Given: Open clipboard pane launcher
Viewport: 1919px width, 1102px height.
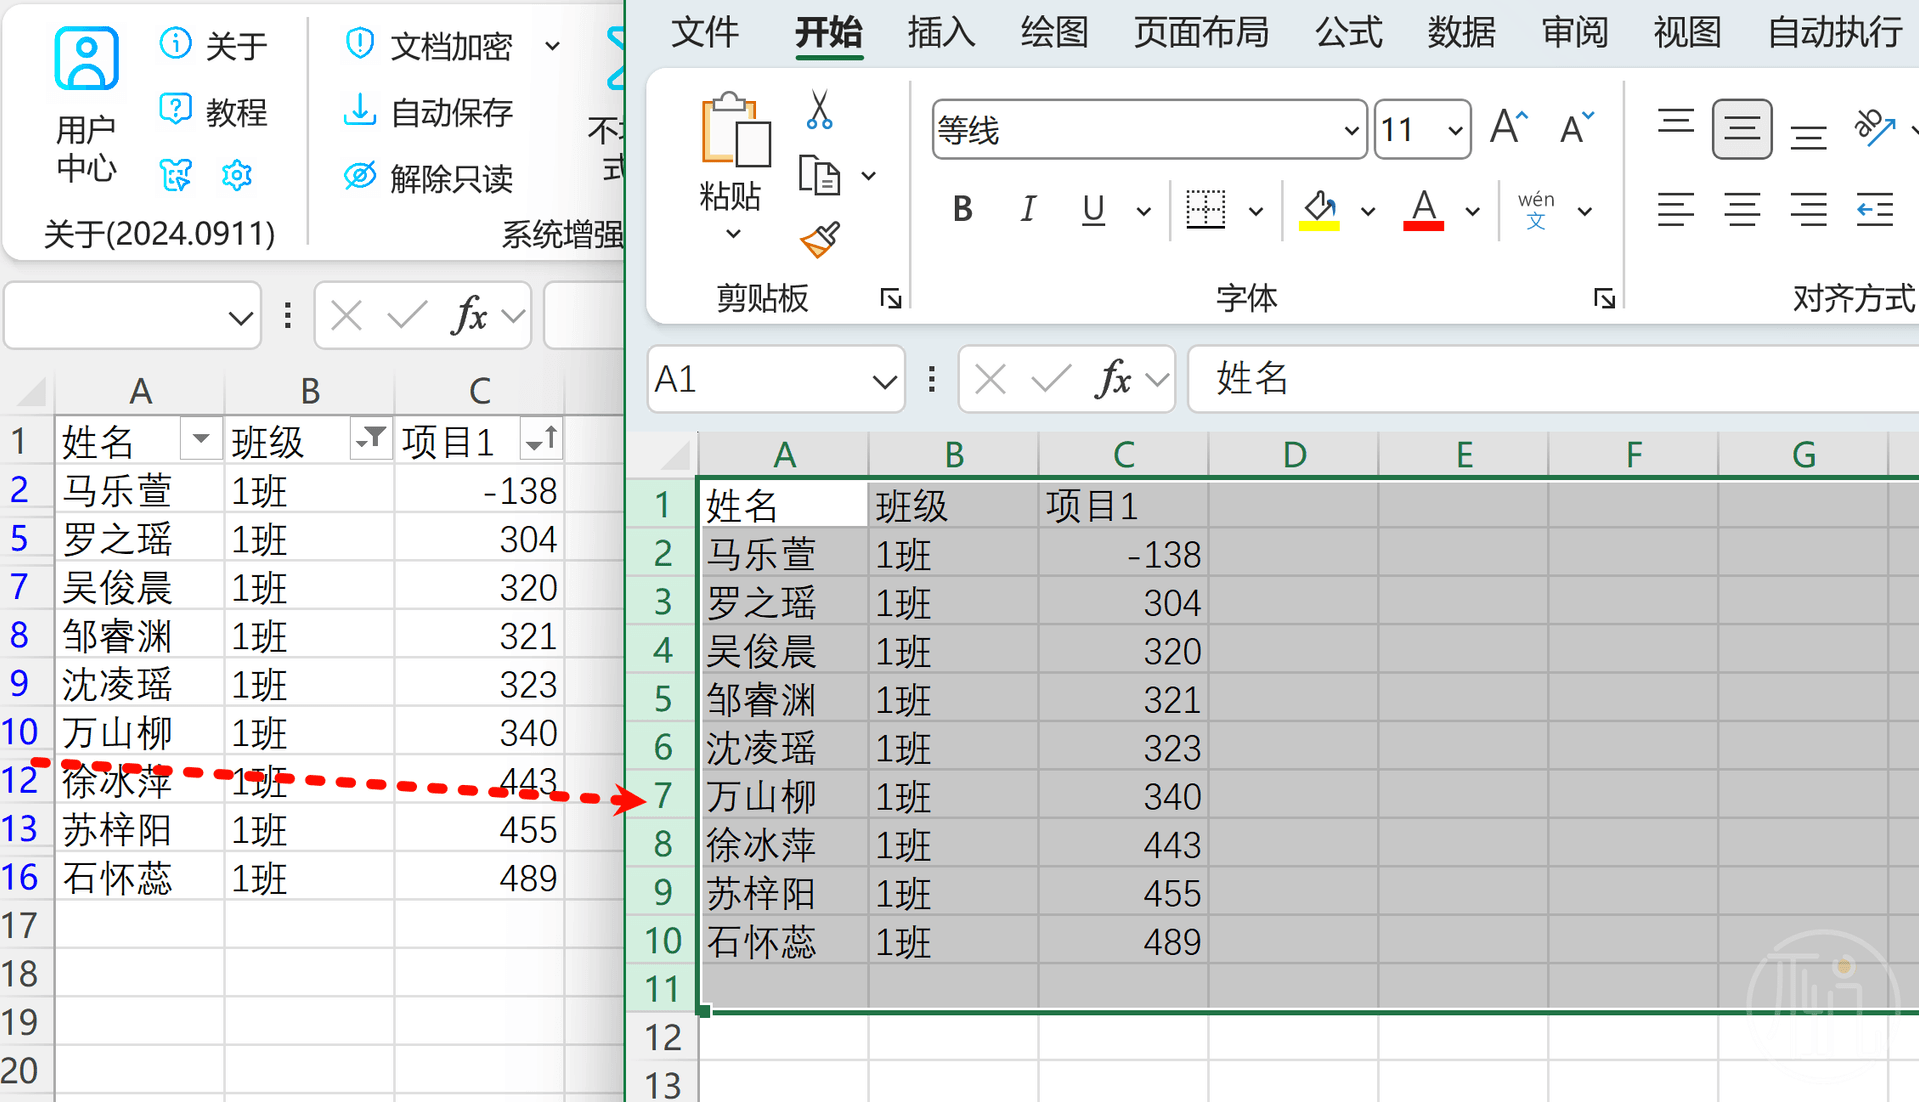Looking at the screenshot, I should click(890, 298).
